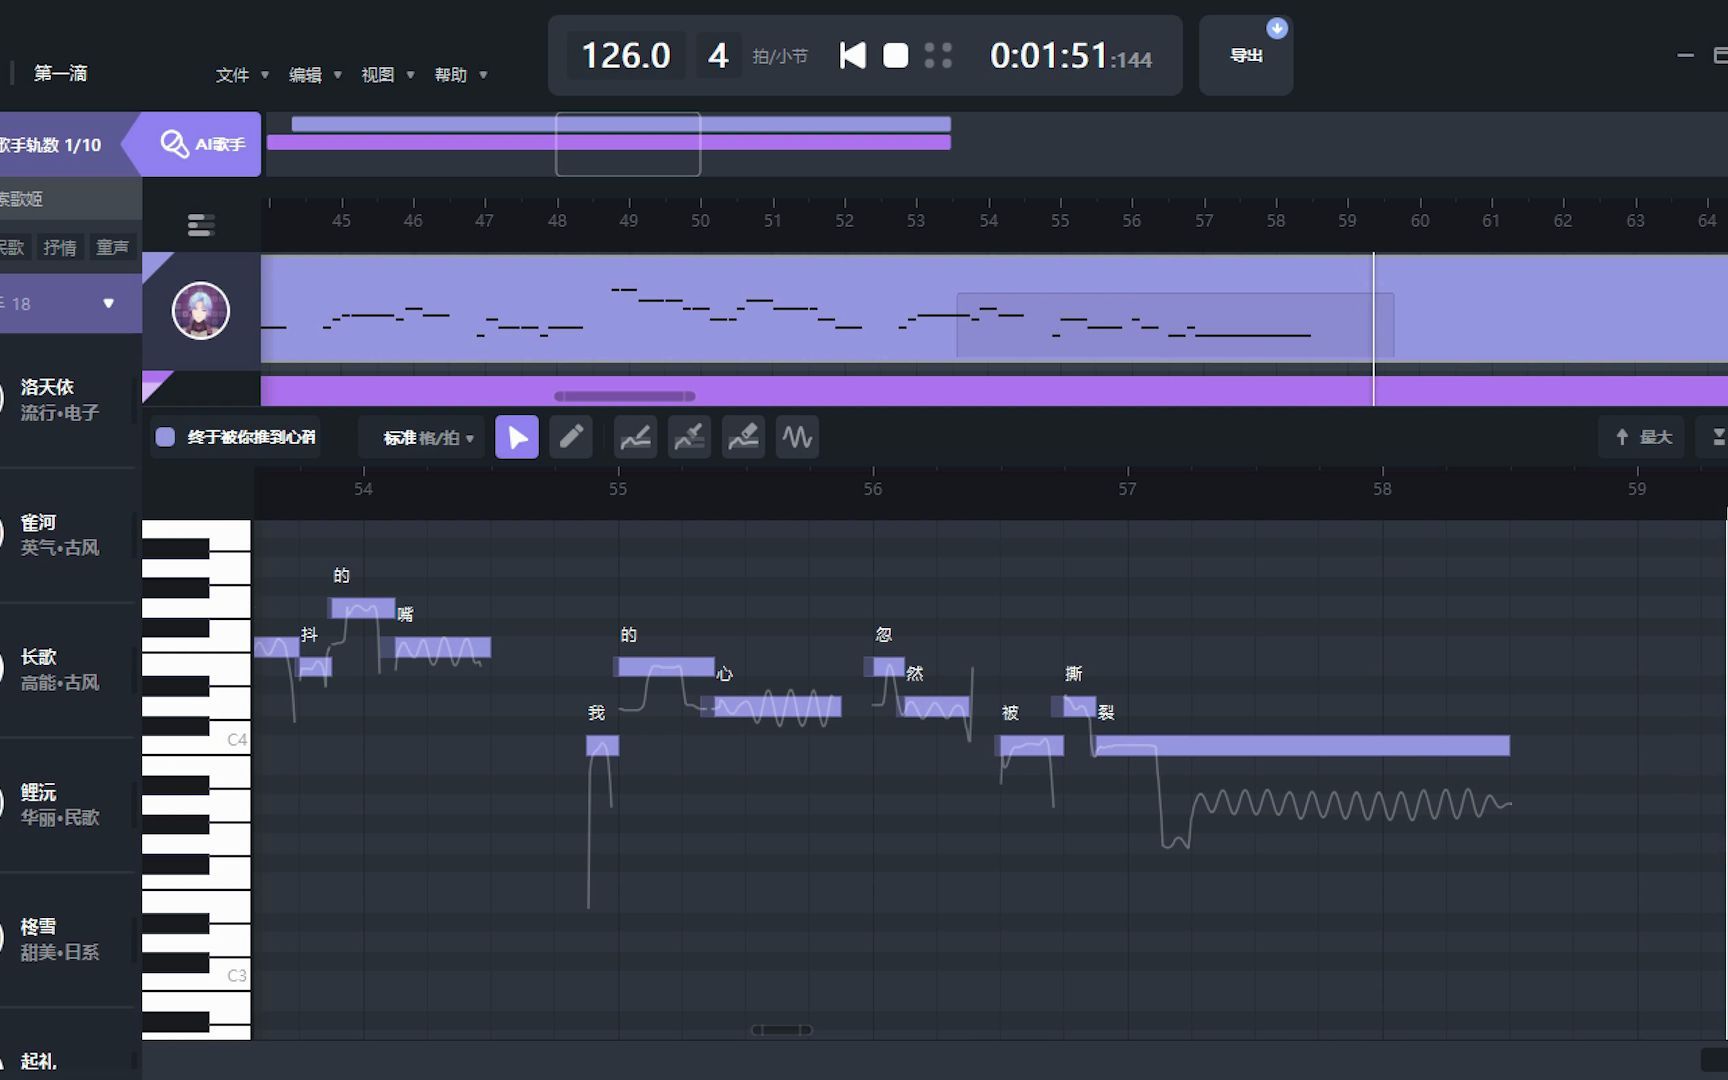The image size is (1728, 1080).
Task: Click the singer avatar on the track
Action: (201, 311)
